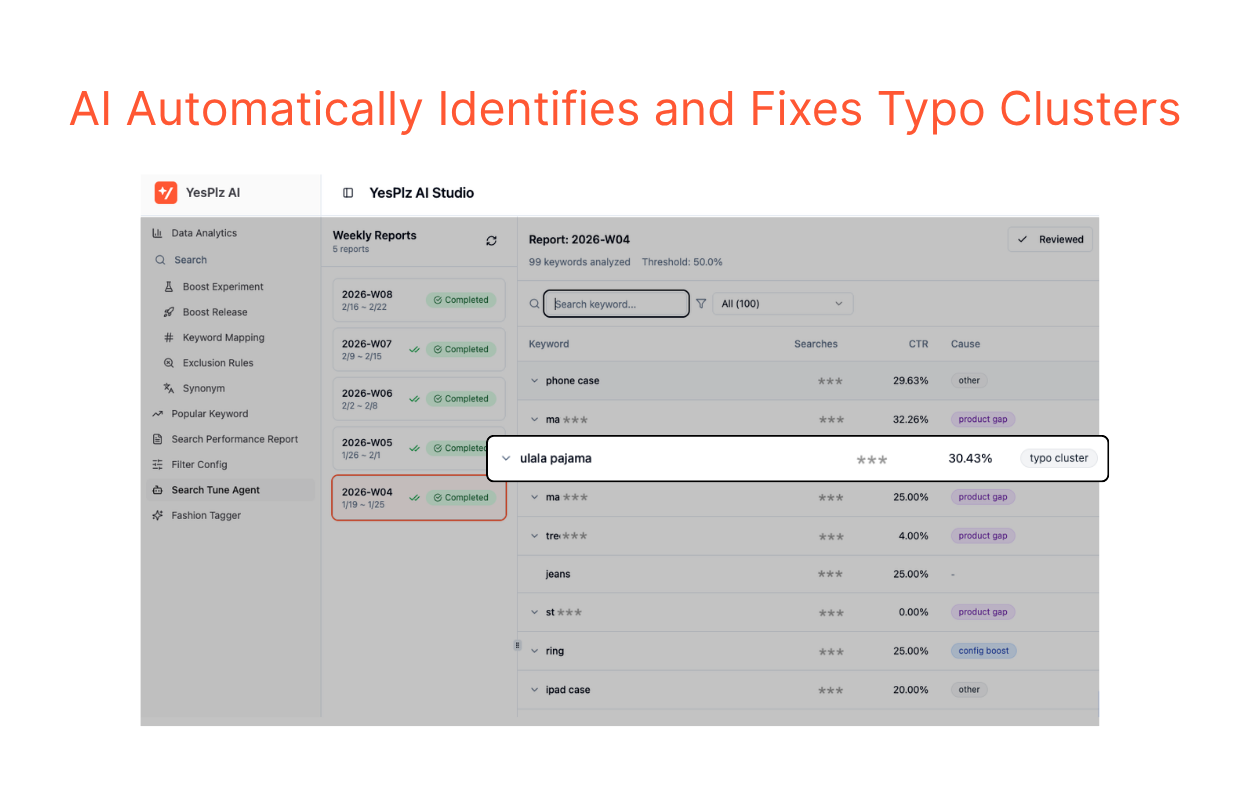This screenshot has height=807, width=1250.
Task: Click the Boost Experiment flask icon
Action: click(169, 287)
